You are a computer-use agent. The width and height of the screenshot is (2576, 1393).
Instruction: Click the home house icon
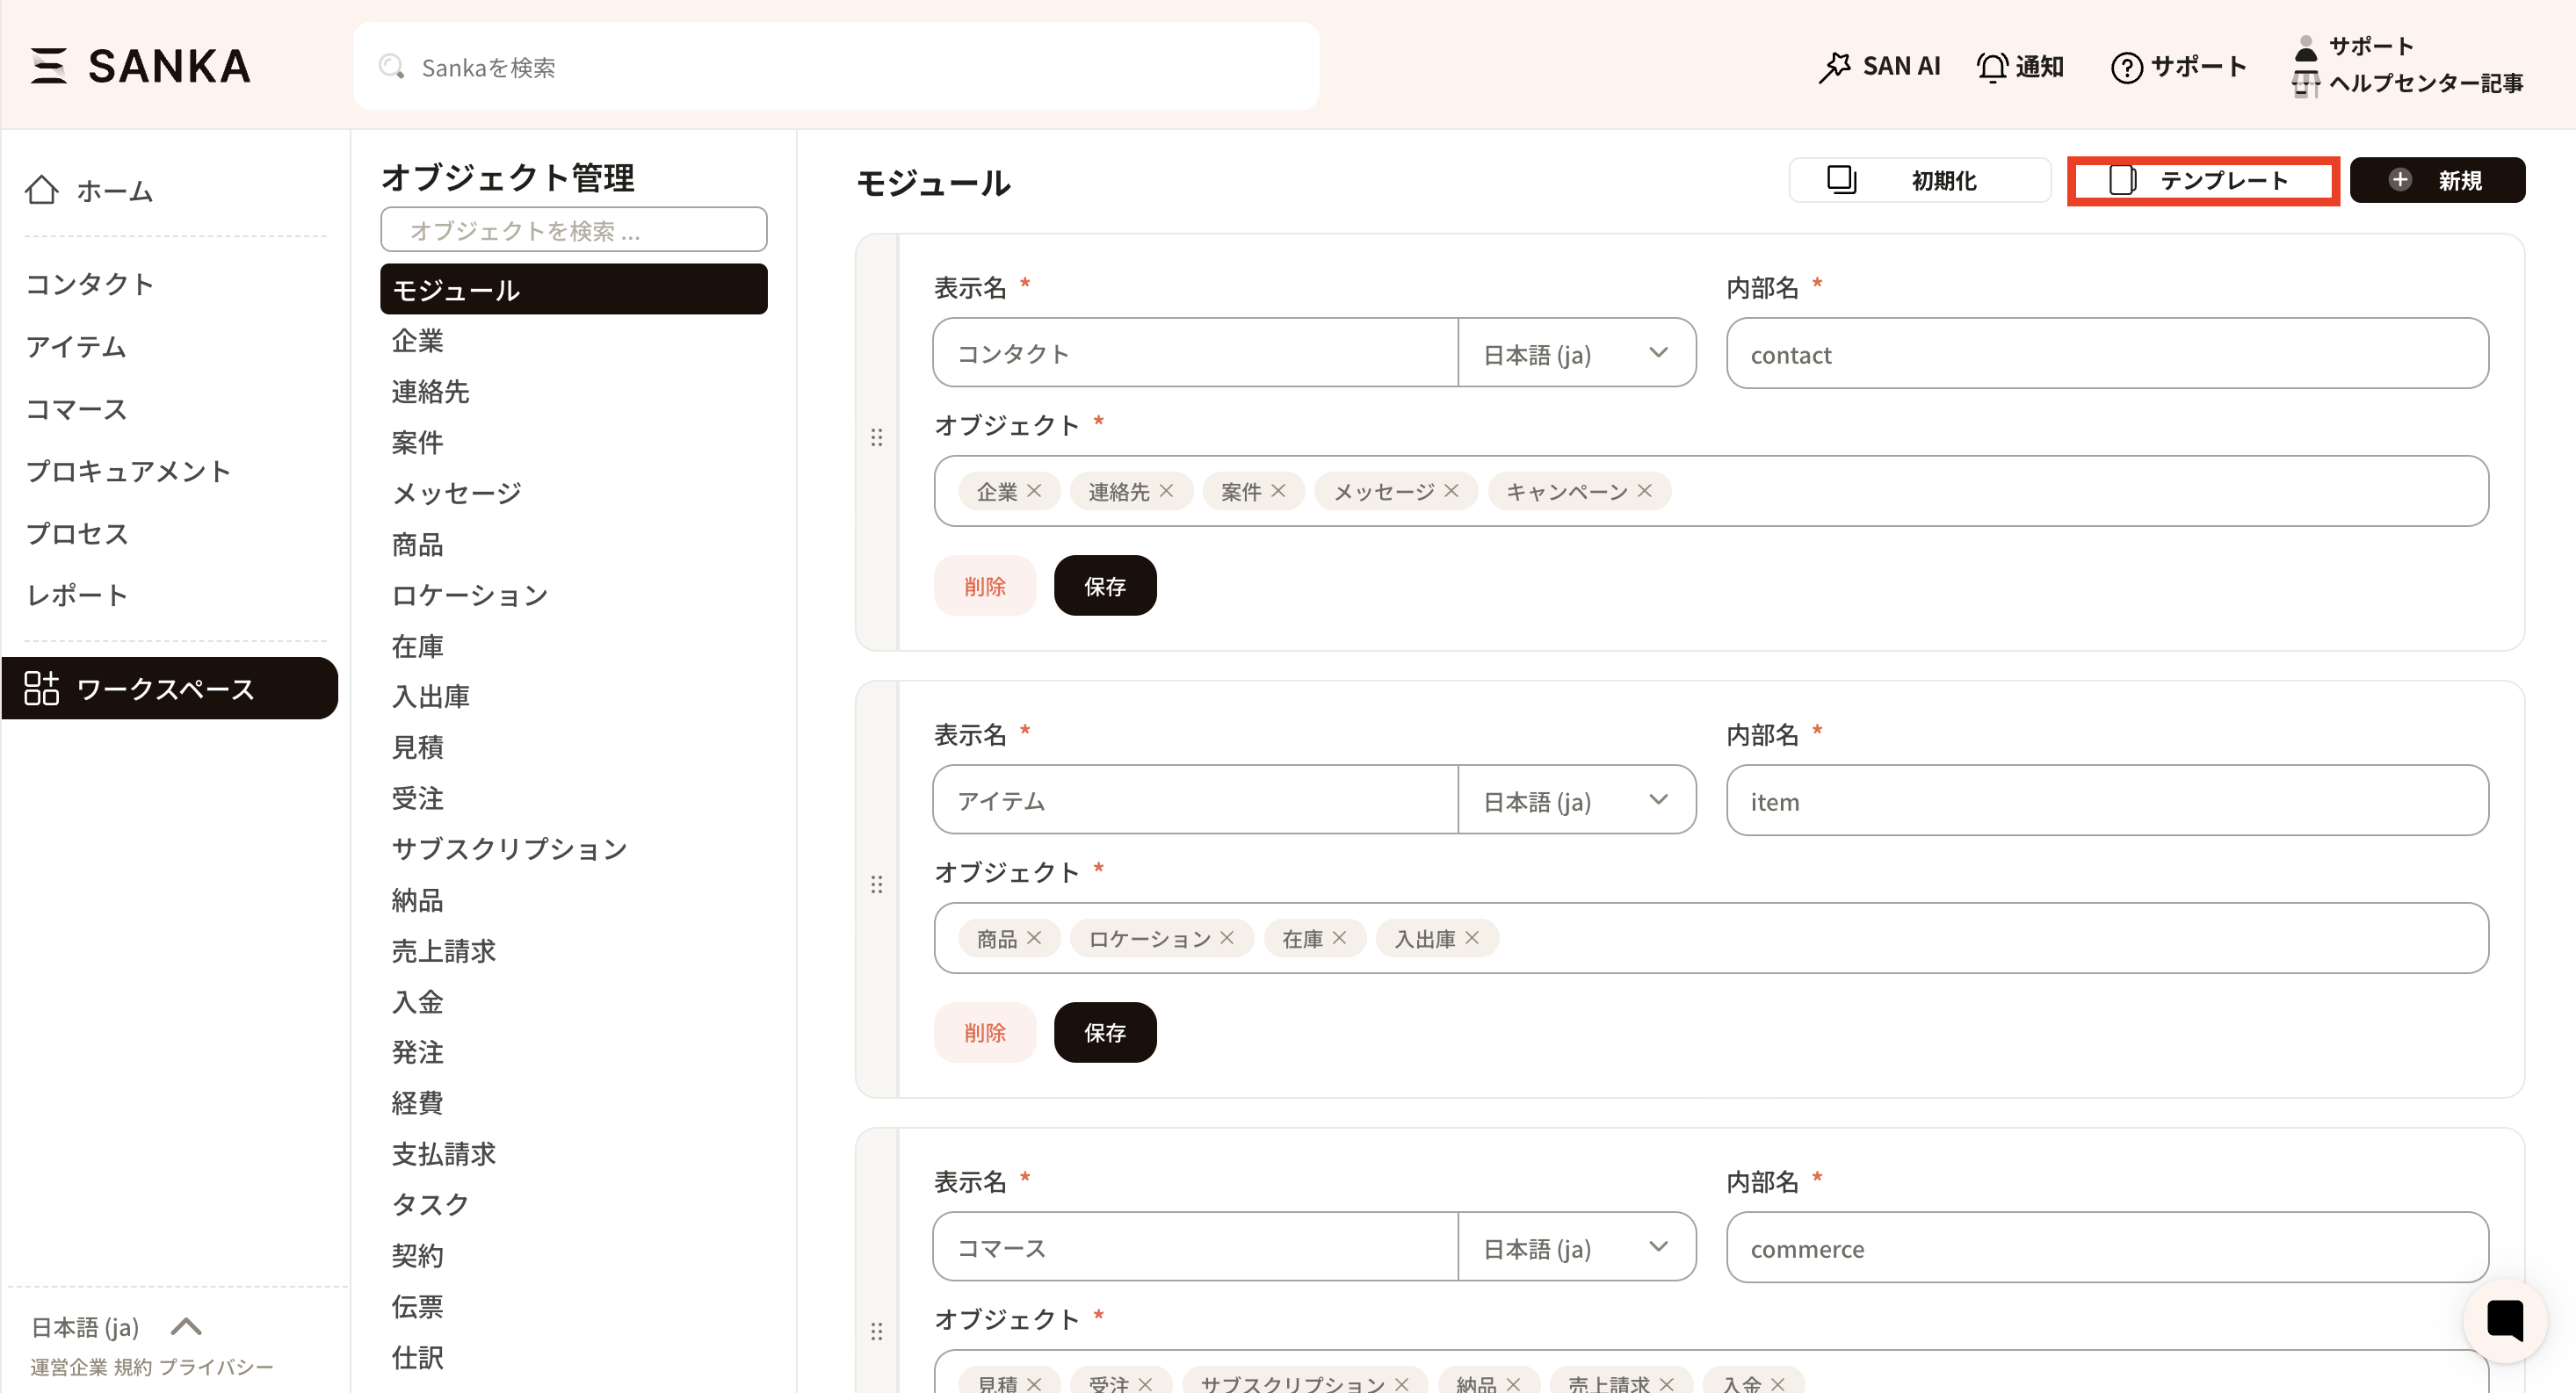click(x=42, y=189)
